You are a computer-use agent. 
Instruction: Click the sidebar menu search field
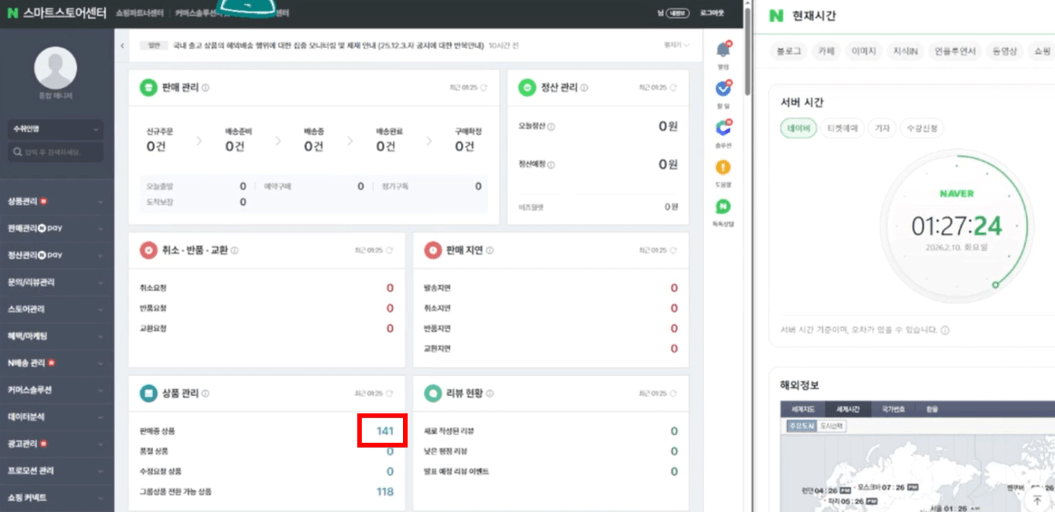click(x=56, y=153)
